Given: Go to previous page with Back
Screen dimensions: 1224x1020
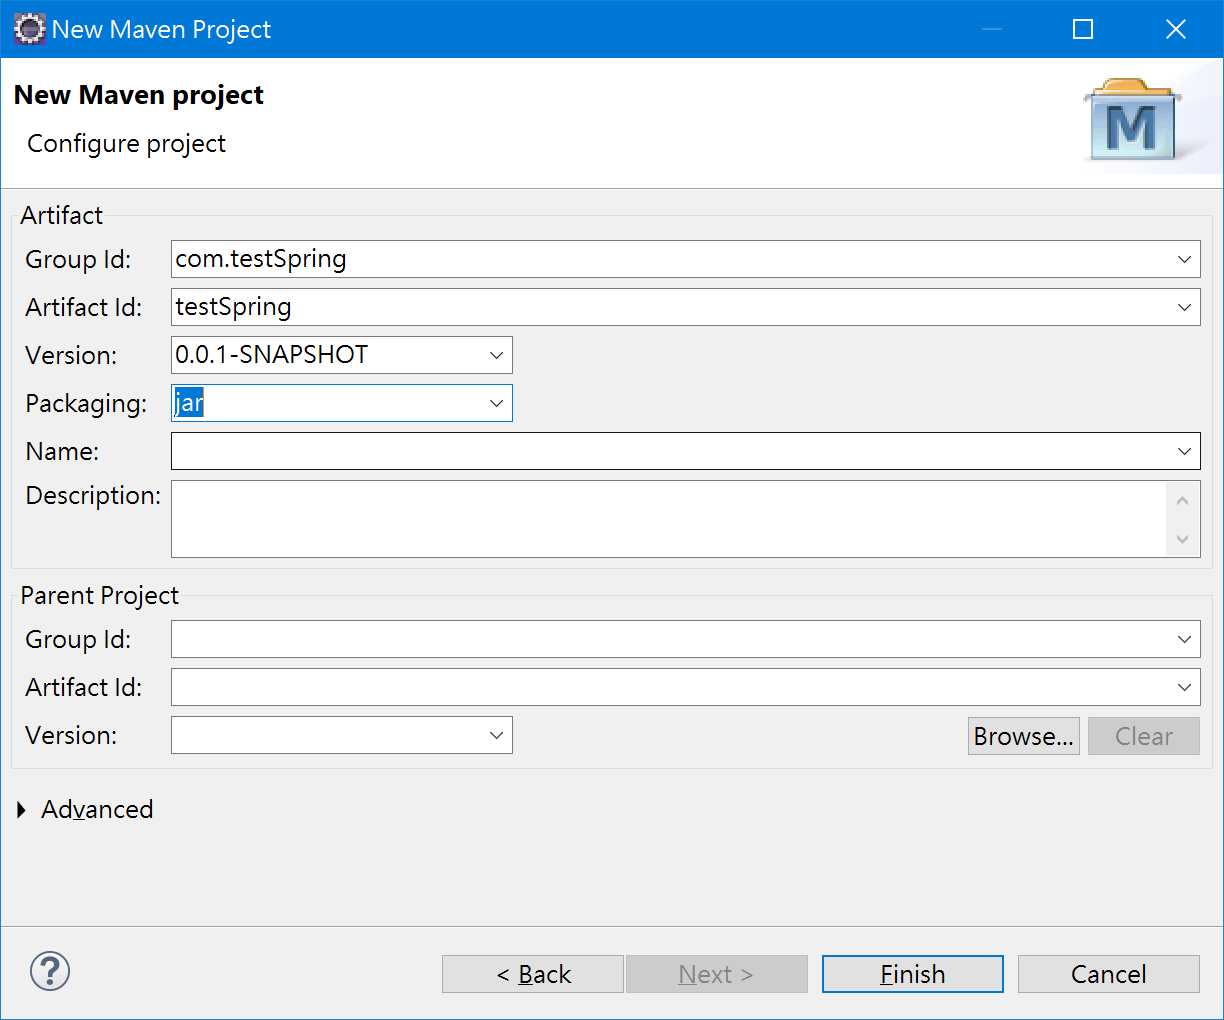Looking at the screenshot, I should click(x=533, y=974).
